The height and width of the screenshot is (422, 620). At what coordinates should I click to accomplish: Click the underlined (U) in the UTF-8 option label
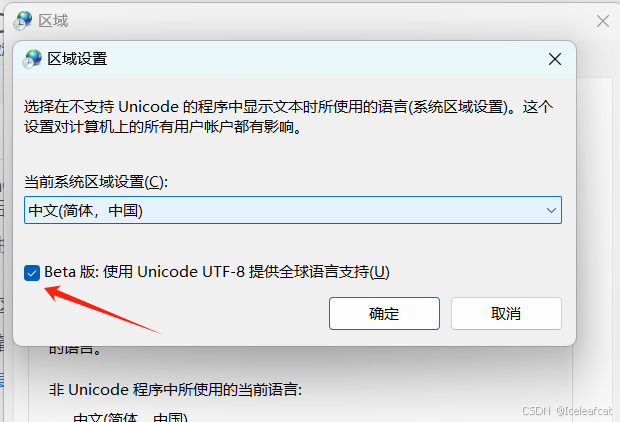point(379,272)
